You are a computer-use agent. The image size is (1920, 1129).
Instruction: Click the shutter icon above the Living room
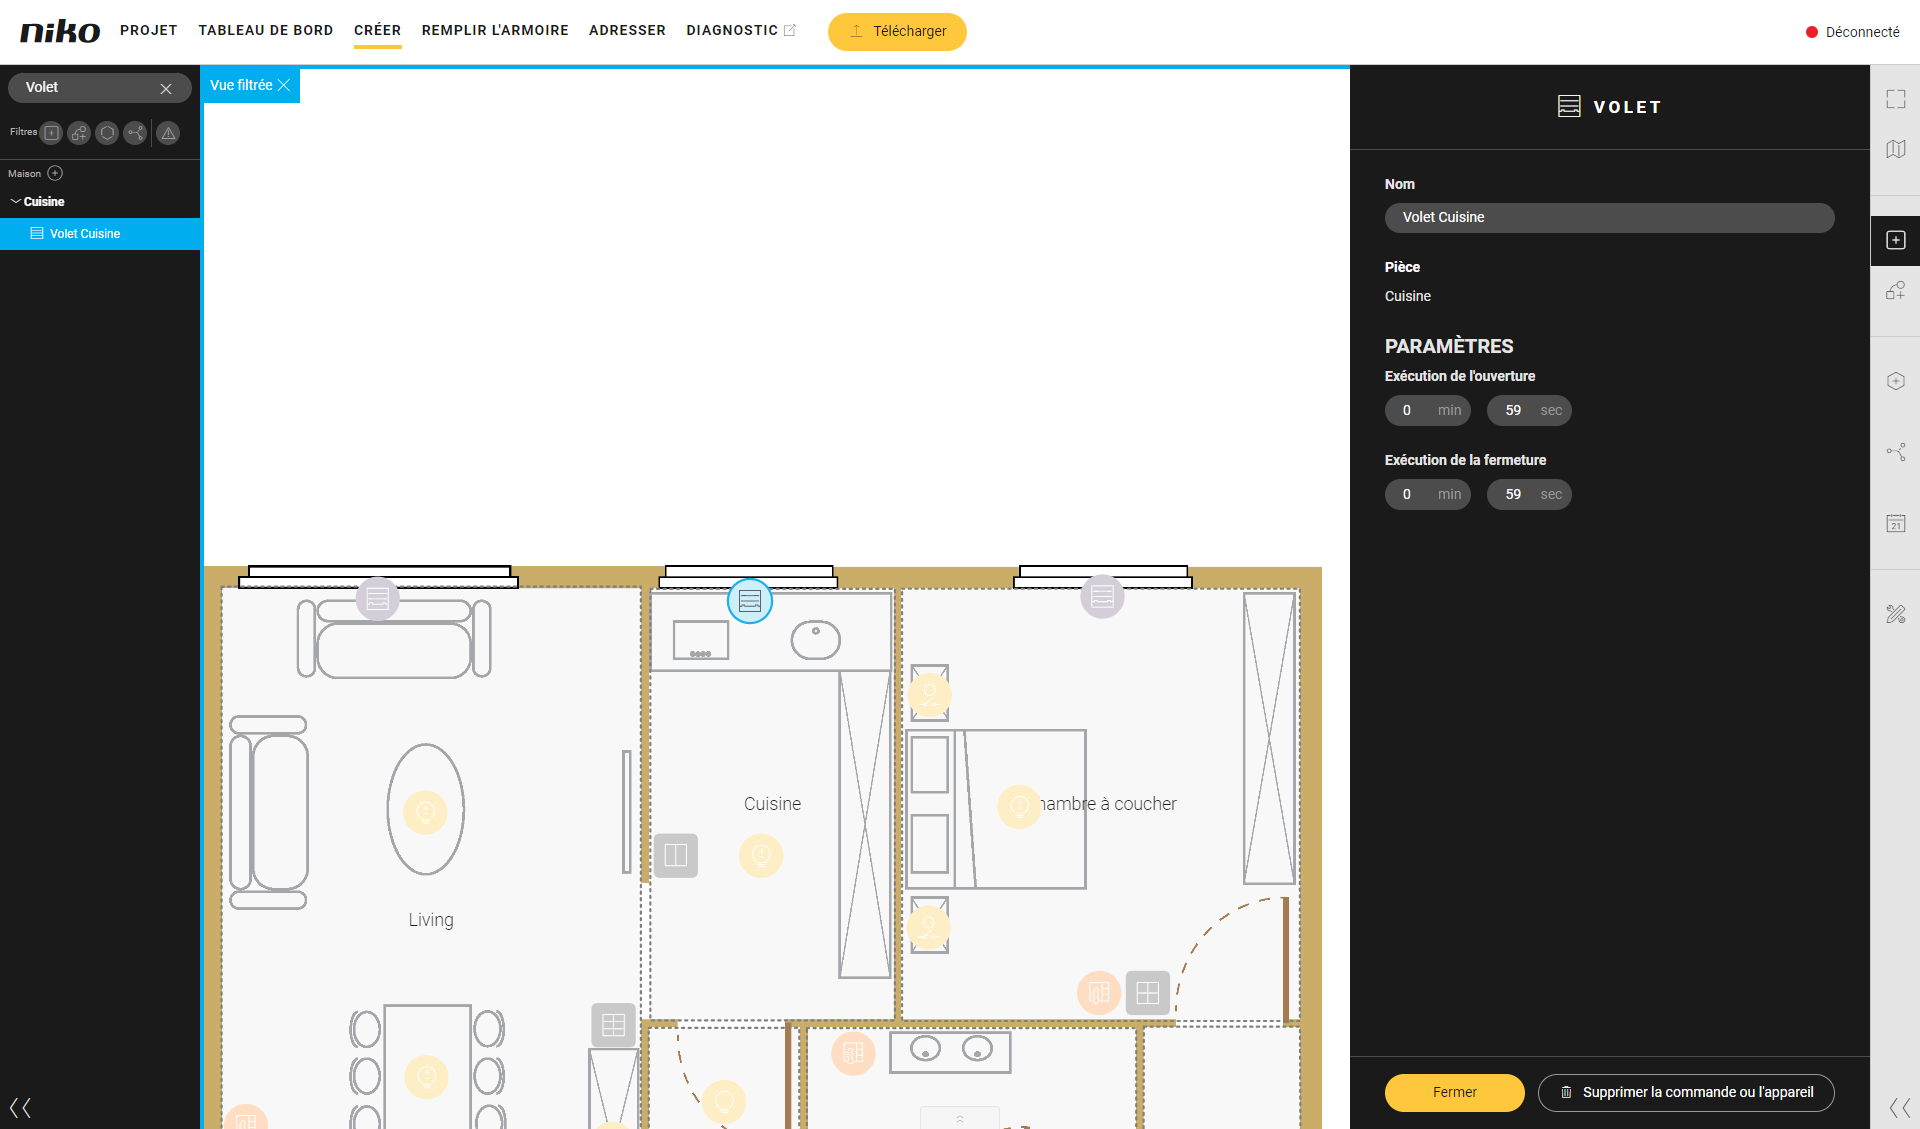tap(378, 599)
